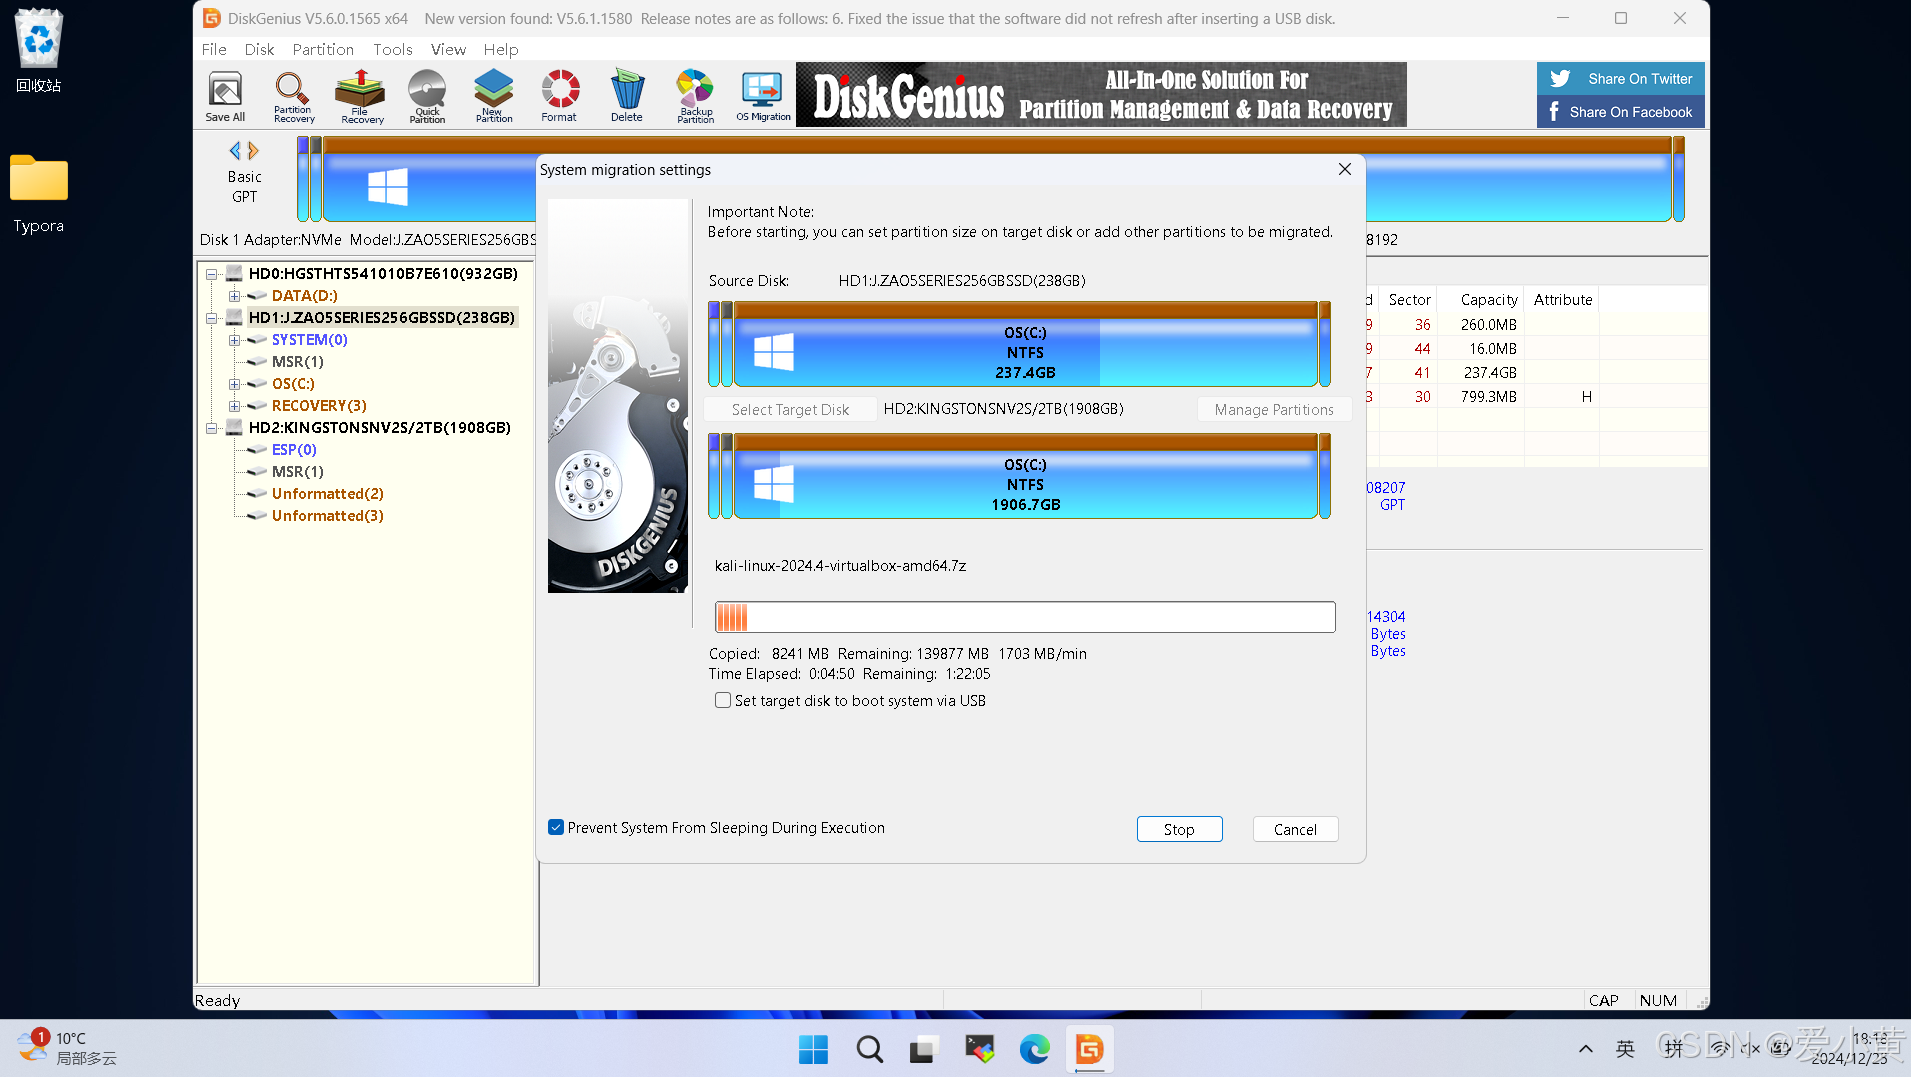Switch the input language indicator 英
Screen dimensions: 1911x1077
coord(1625,1049)
